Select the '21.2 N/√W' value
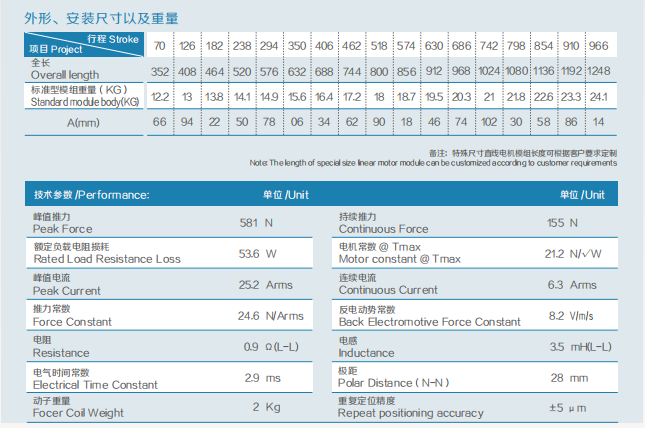The width and height of the screenshot is (645, 428). tap(573, 254)
